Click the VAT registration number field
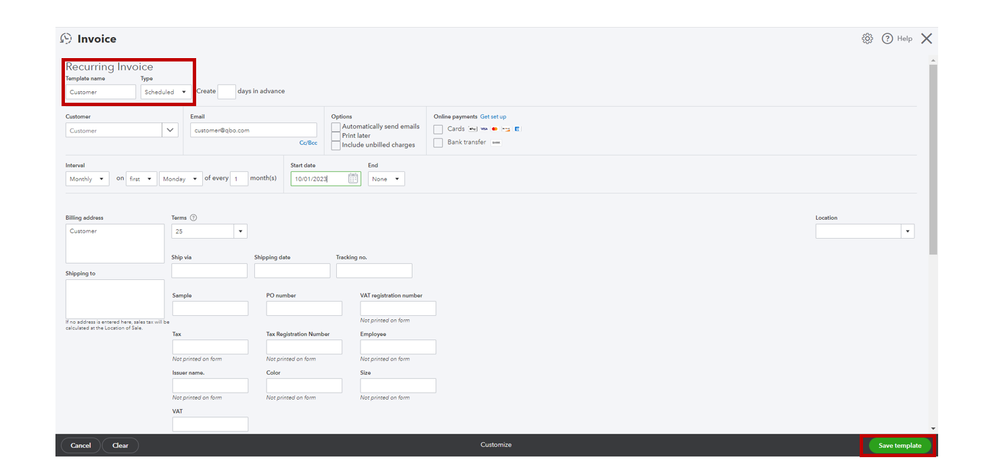The image size is (999, 474). pyautogui.click(x=398, y=308)
